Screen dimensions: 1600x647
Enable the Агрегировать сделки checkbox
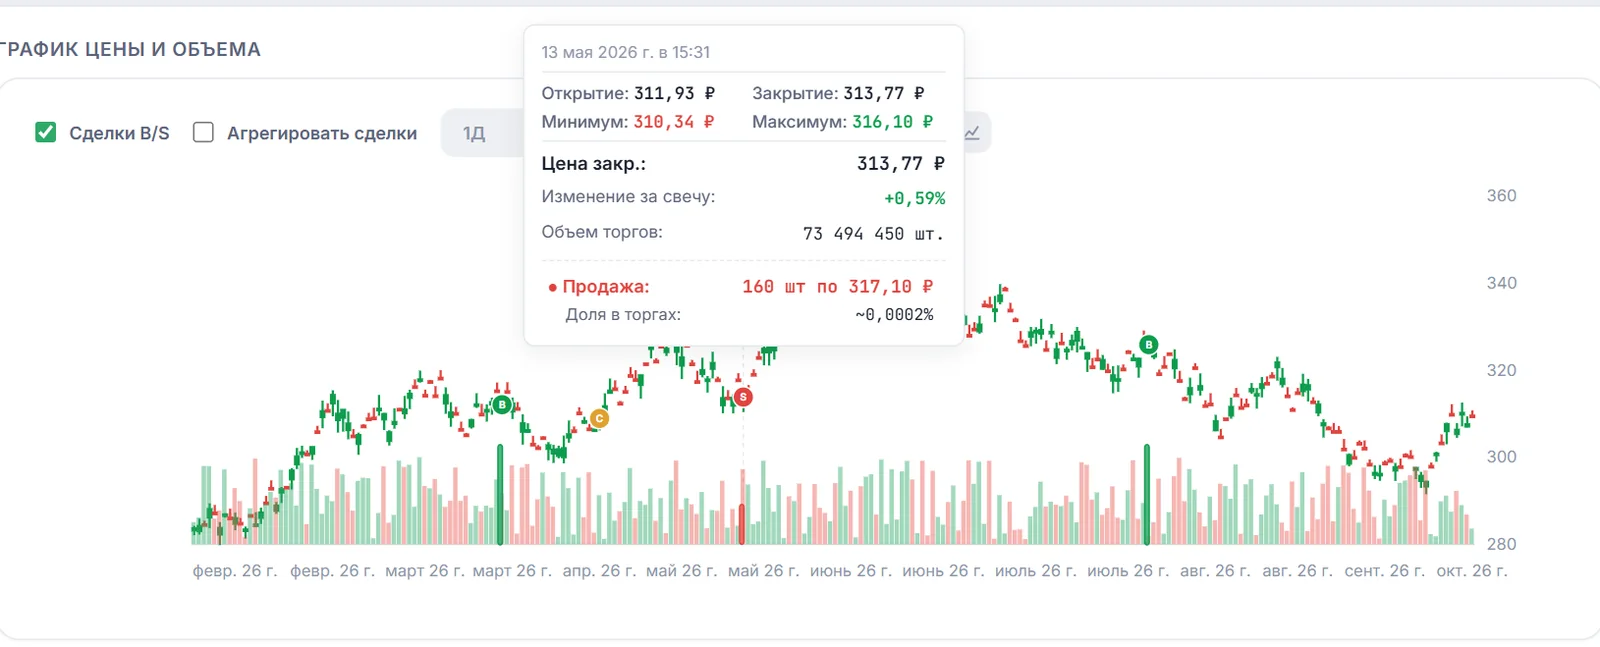(203, 132)
